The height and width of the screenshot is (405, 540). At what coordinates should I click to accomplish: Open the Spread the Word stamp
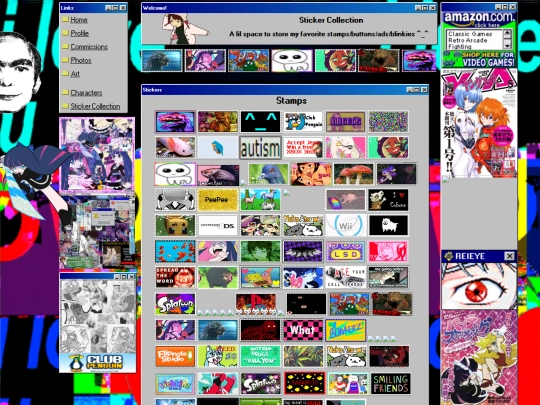[175, 278]
